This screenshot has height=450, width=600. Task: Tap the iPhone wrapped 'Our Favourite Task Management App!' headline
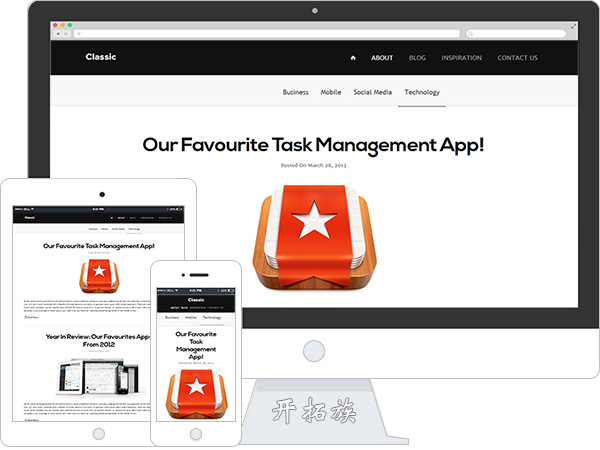pyautogui.click(x=196, y=346)
